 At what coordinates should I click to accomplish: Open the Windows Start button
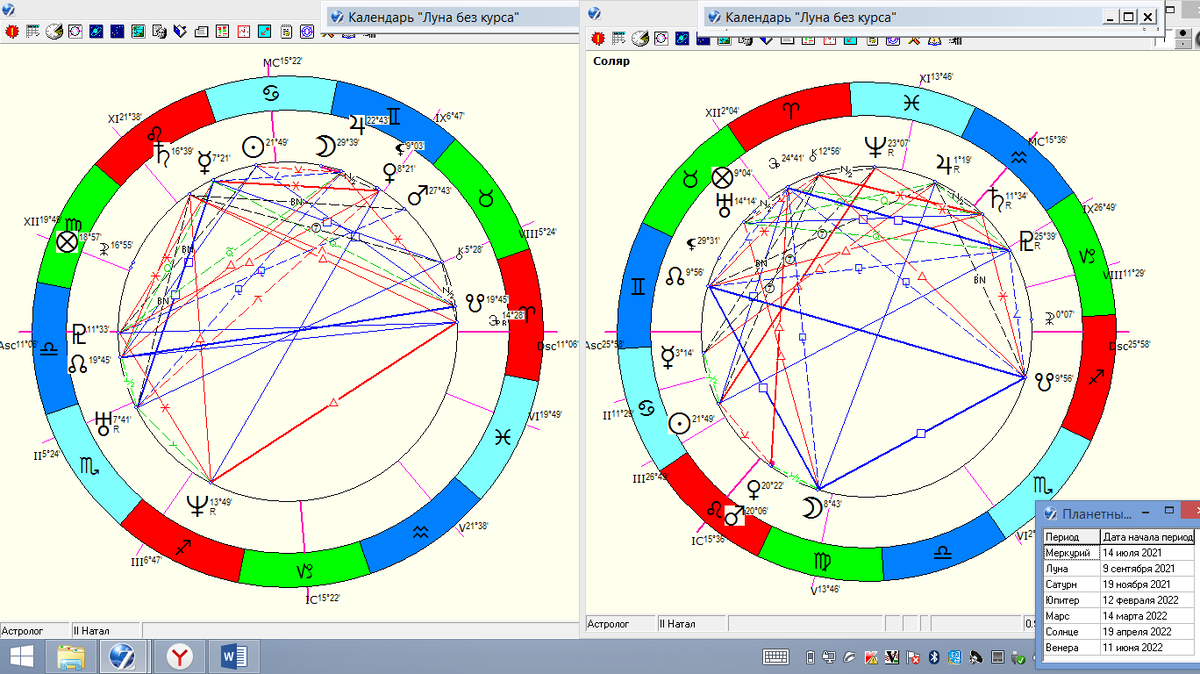click(x=20, y=657)
